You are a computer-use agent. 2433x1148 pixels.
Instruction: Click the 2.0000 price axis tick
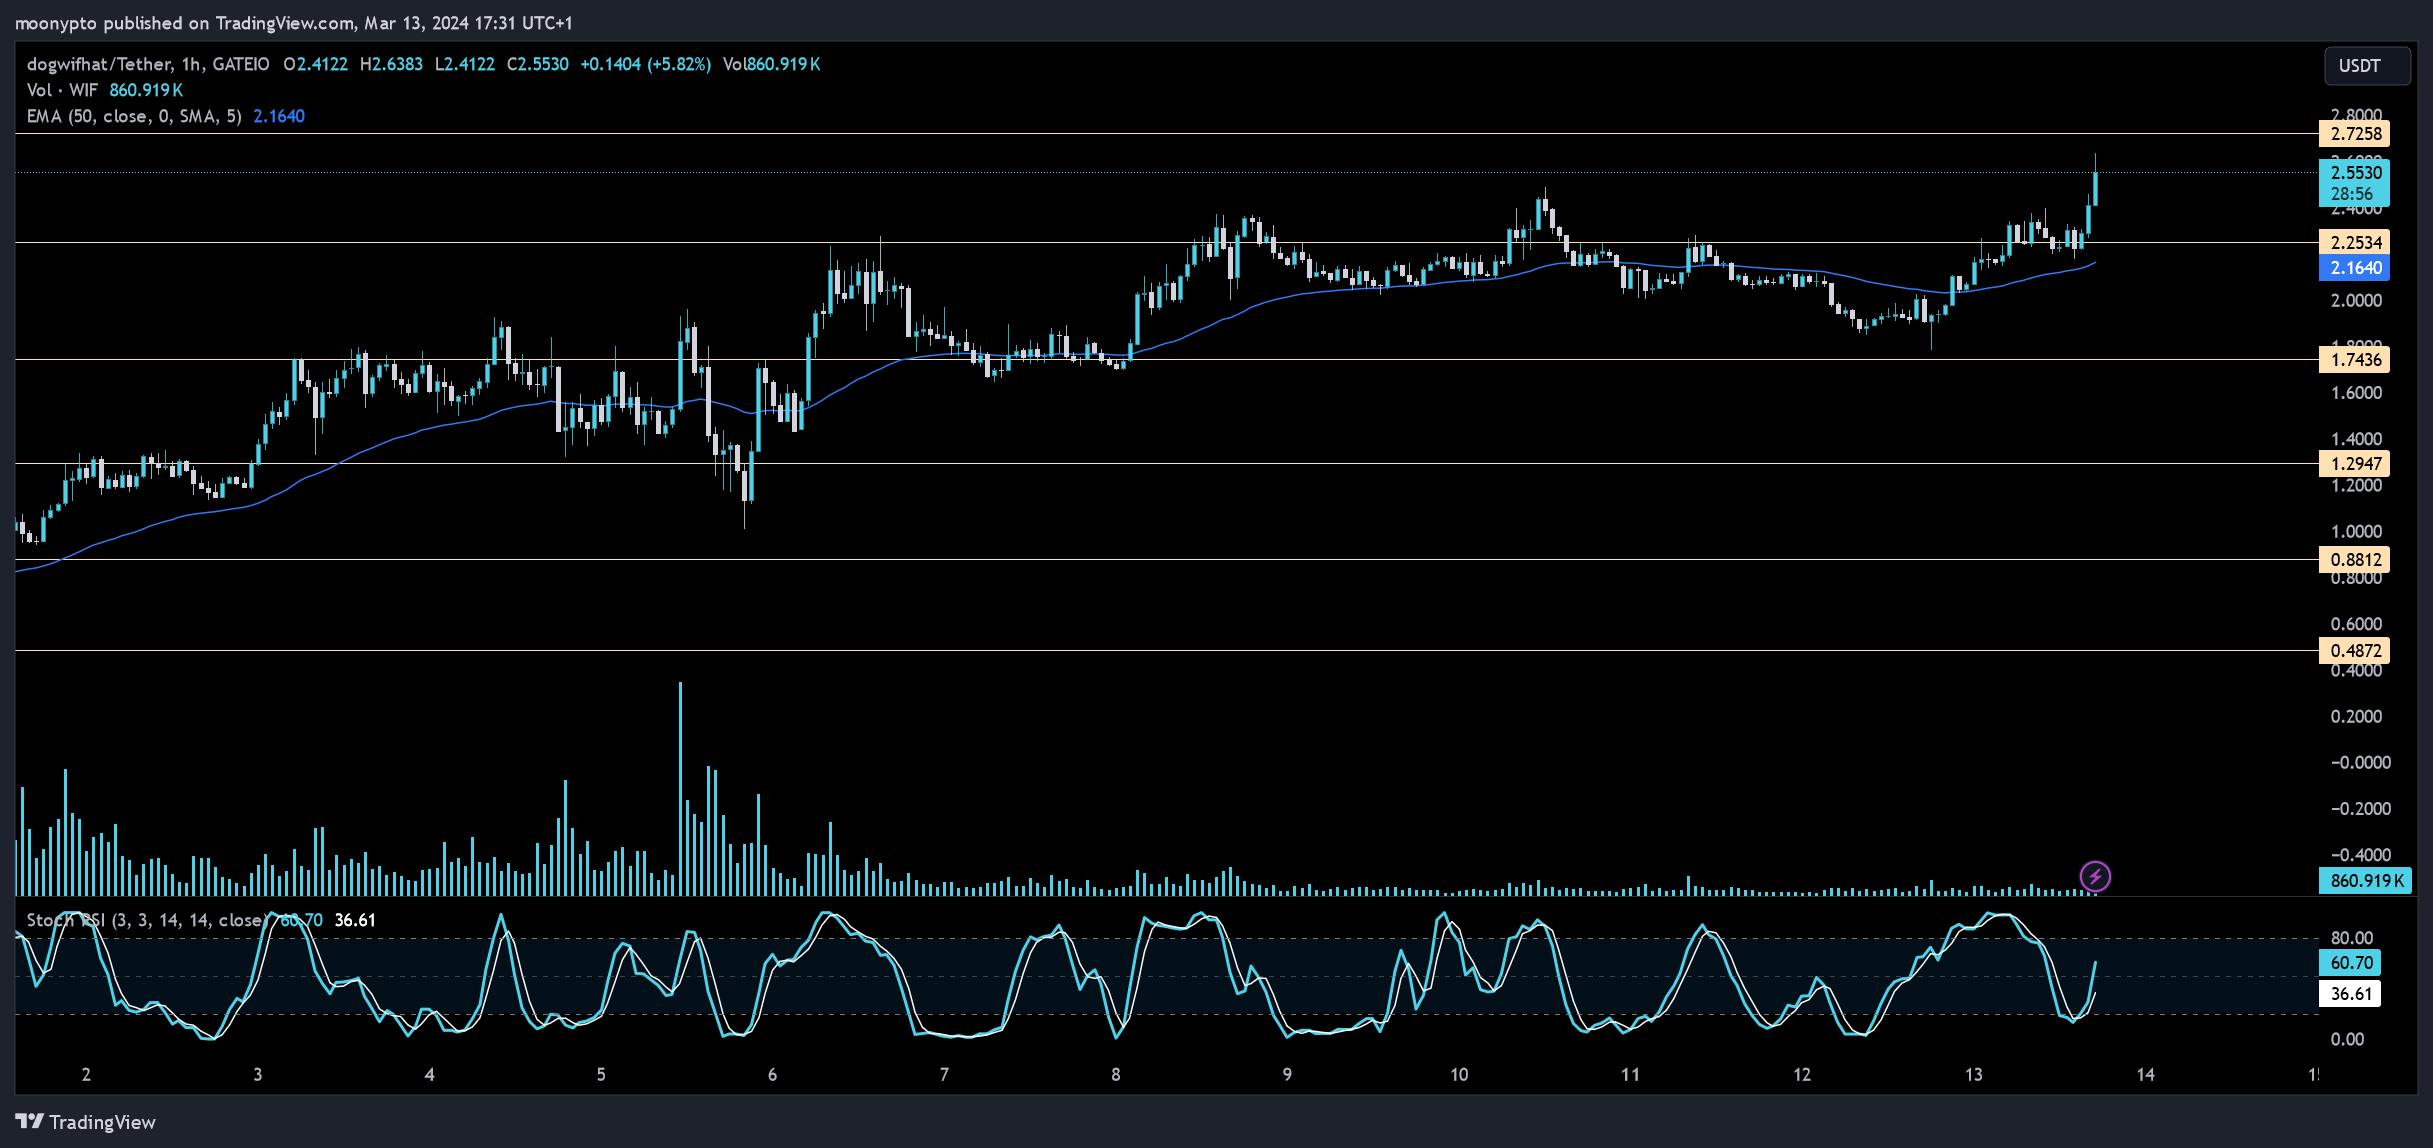click(2356, 301)
